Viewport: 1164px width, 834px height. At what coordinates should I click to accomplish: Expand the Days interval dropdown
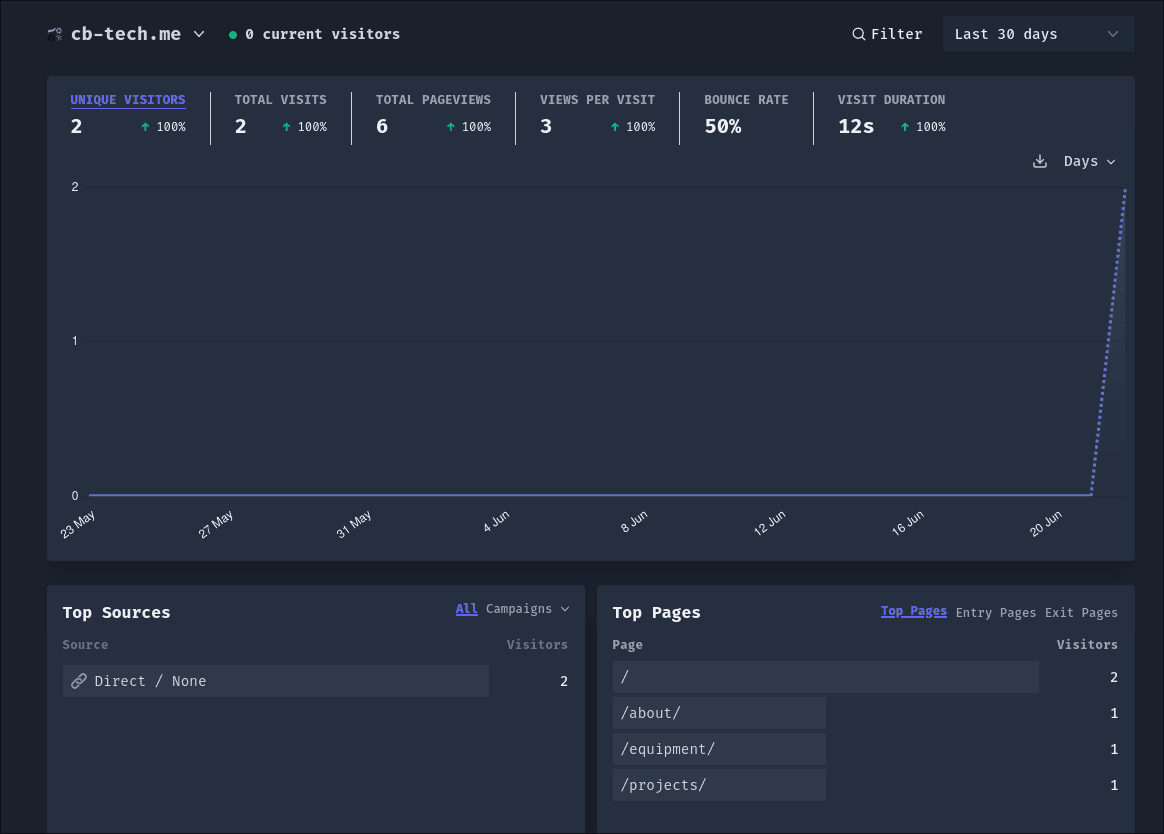(x=1089, y=161)
